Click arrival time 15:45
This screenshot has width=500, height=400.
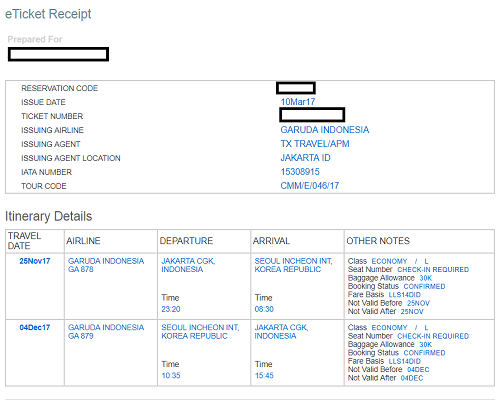(x=264, y=375)
